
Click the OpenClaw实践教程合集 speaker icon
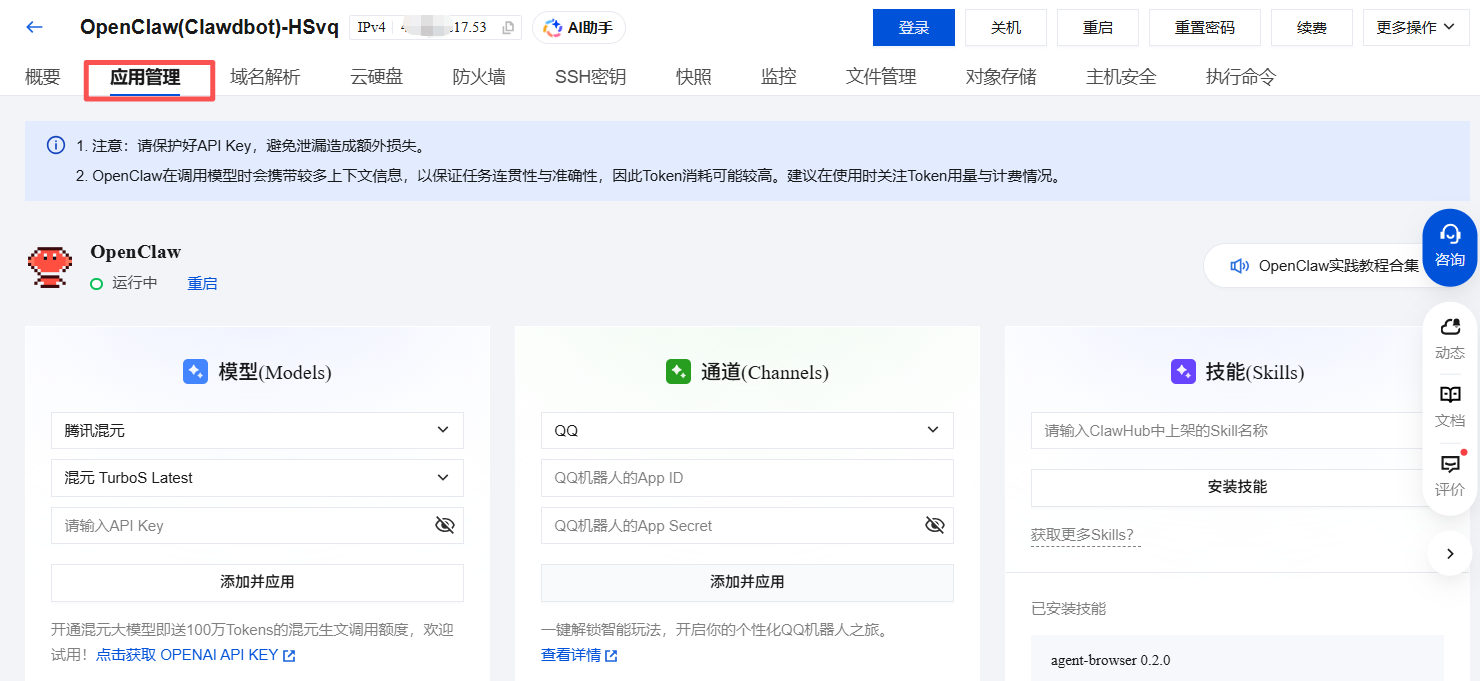click(x=1240, y=266)
